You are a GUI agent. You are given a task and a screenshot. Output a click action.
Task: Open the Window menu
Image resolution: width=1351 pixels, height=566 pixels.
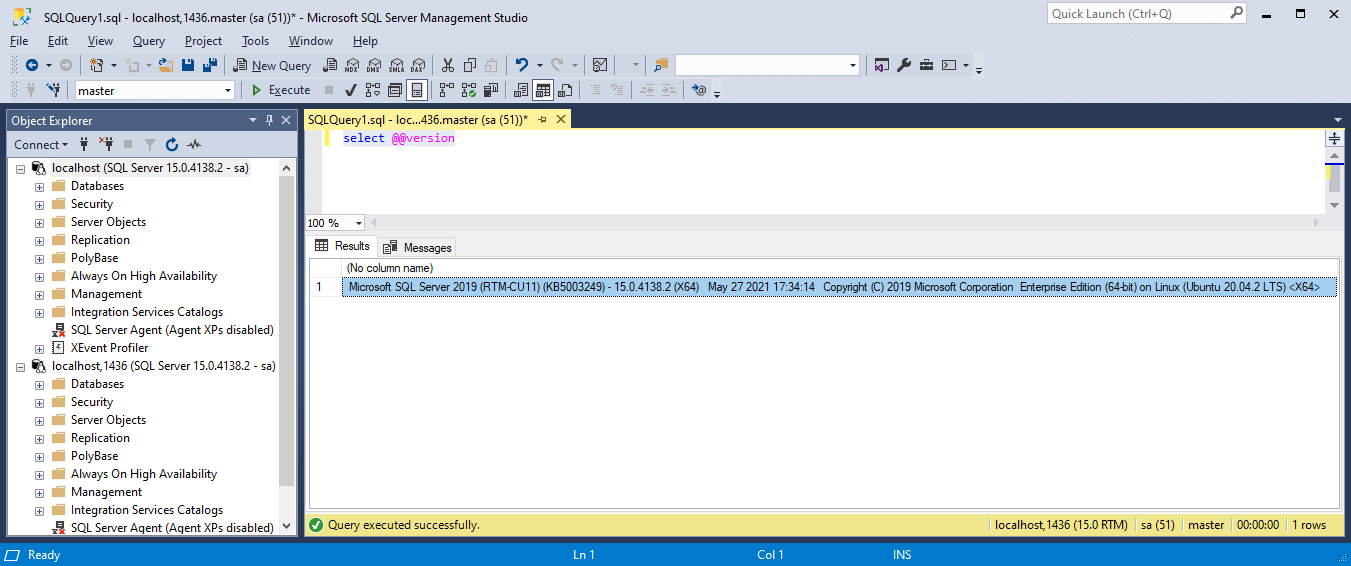pos(311,41)
